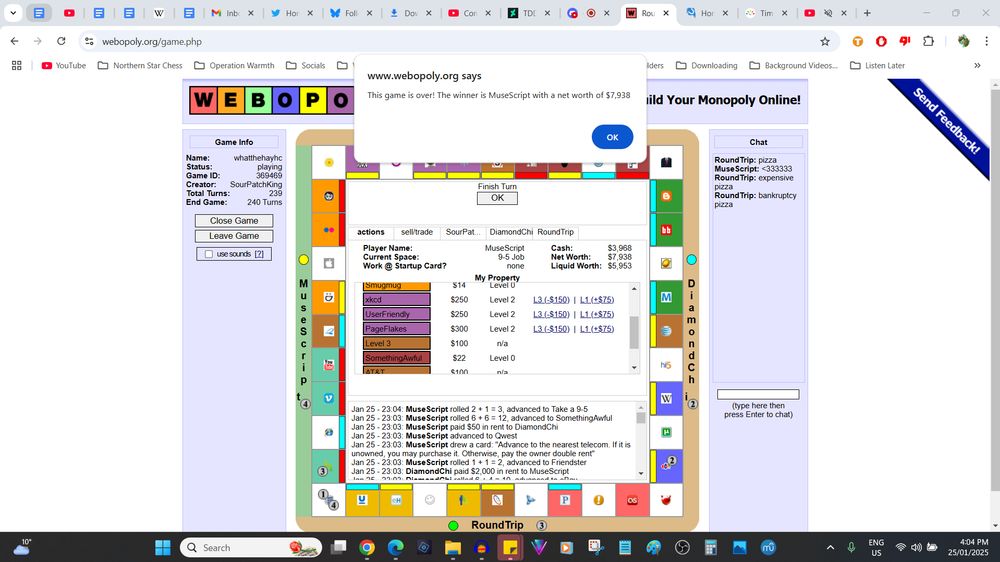Open the YouTube bookmark
Image resolution: width=1000 pixels, height=562 pixels.
pyautogui.click(x=63, y=65)
